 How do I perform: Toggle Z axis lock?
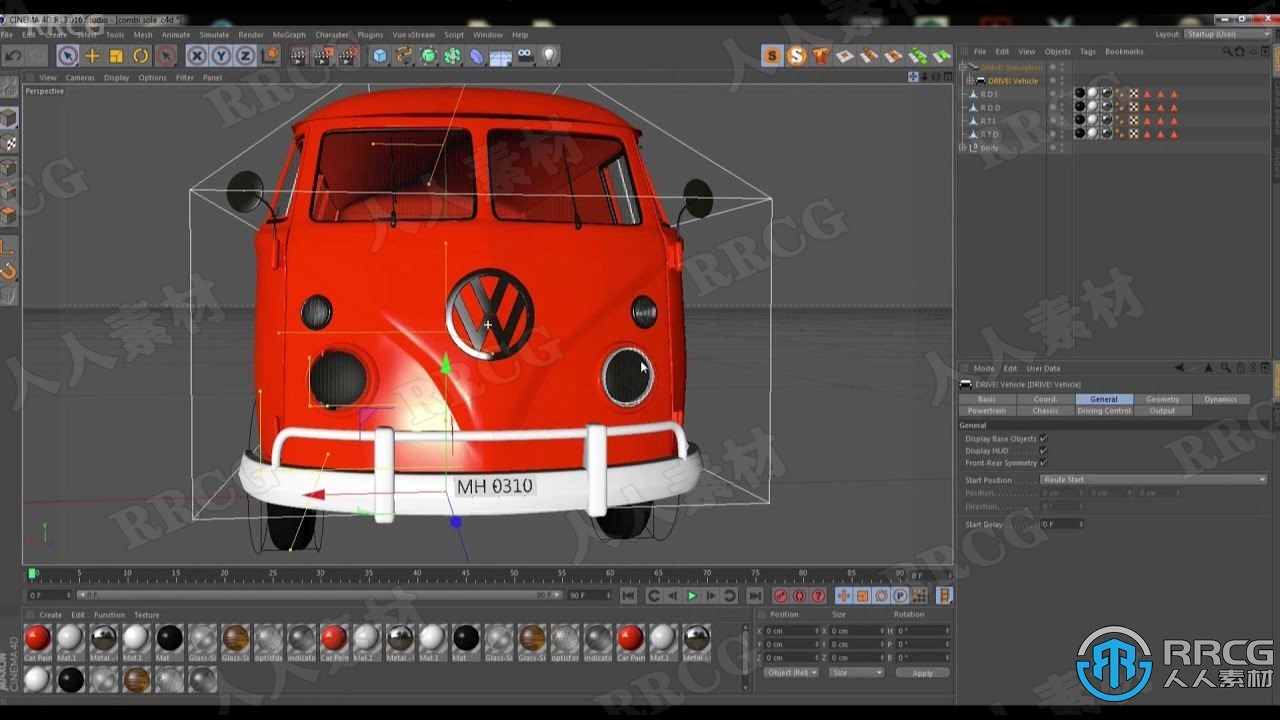point(245,56)
